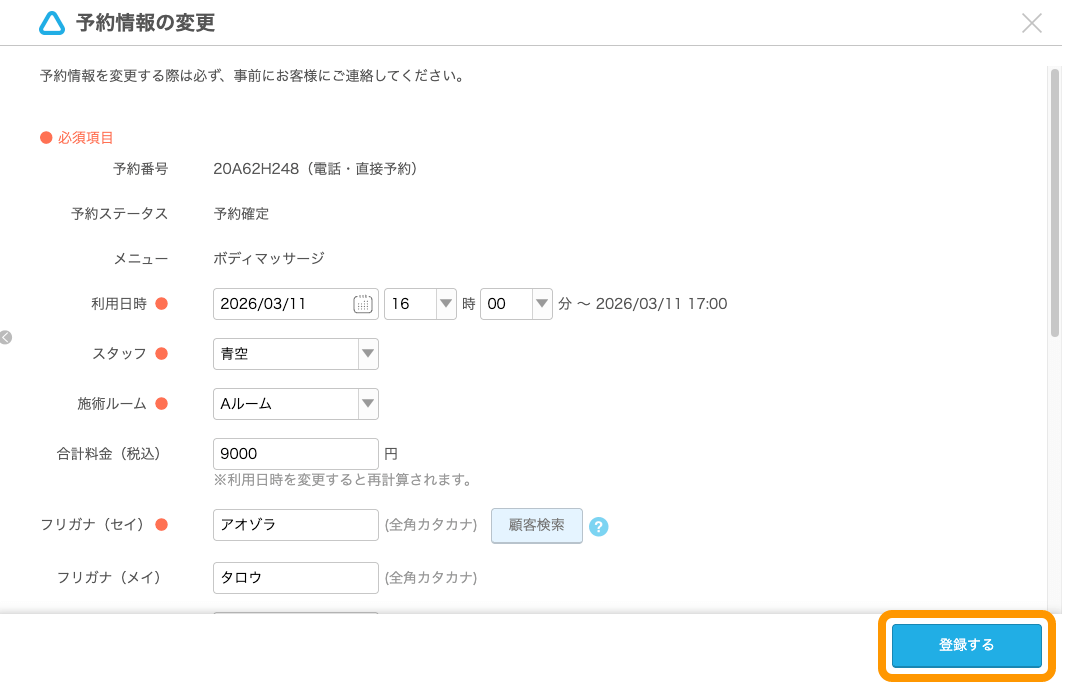The image size is (1074, 692).
Task: Click the total price field showing 9000
Action: click(x=295, y=453)
